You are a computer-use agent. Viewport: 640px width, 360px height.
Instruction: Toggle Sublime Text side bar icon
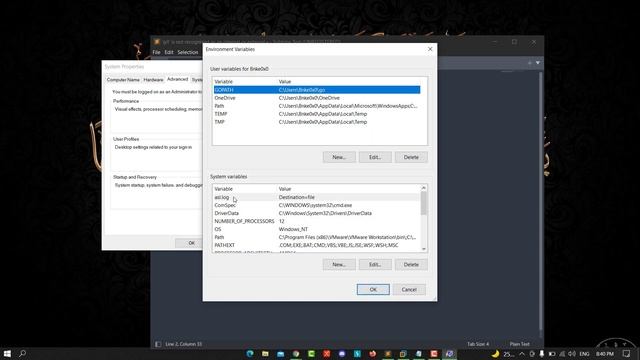tap(158, 344)
